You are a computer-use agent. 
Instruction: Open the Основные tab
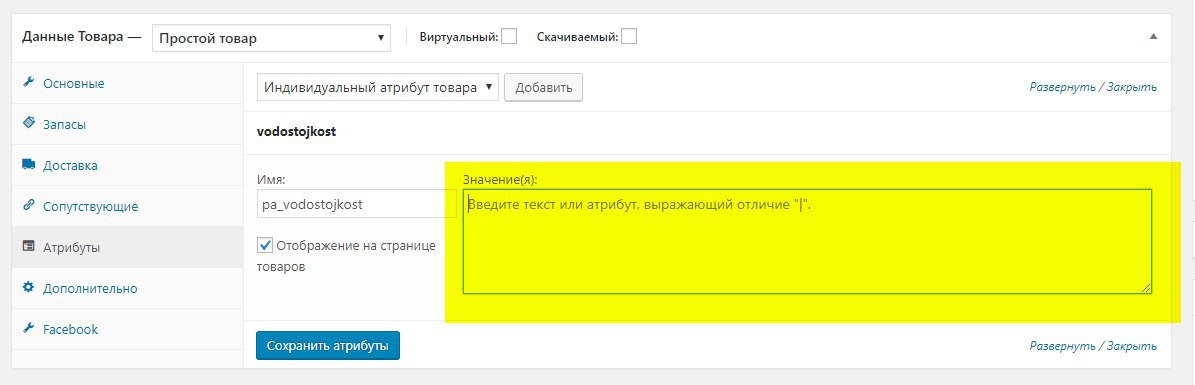coord(128,83)
